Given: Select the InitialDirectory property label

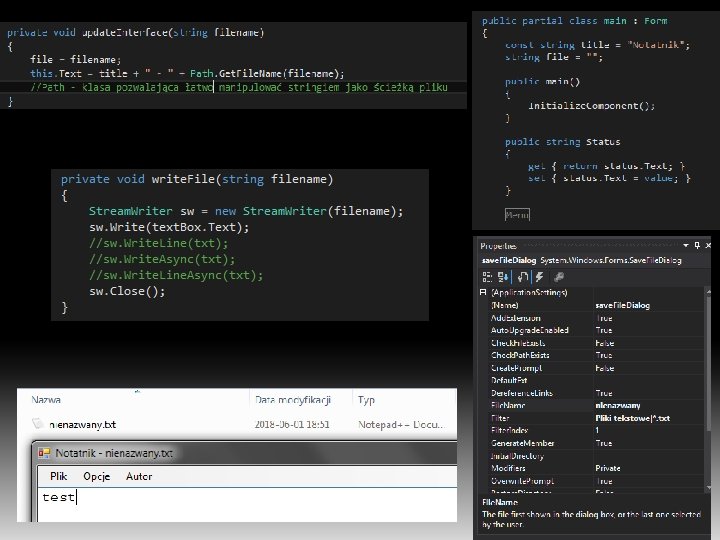Looking at the screenshot, I should pyautogui.click(x=517, y=456).
